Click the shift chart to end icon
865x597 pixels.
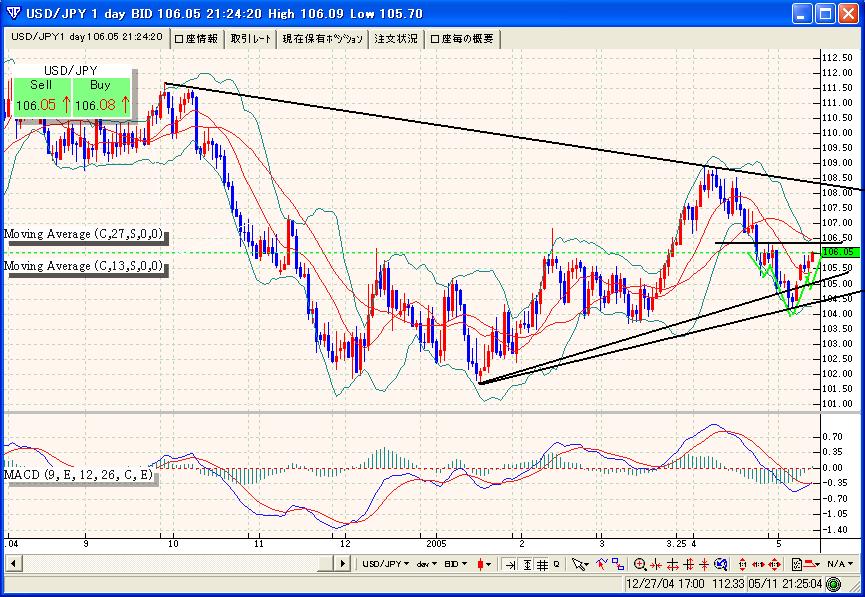point(510,564)
